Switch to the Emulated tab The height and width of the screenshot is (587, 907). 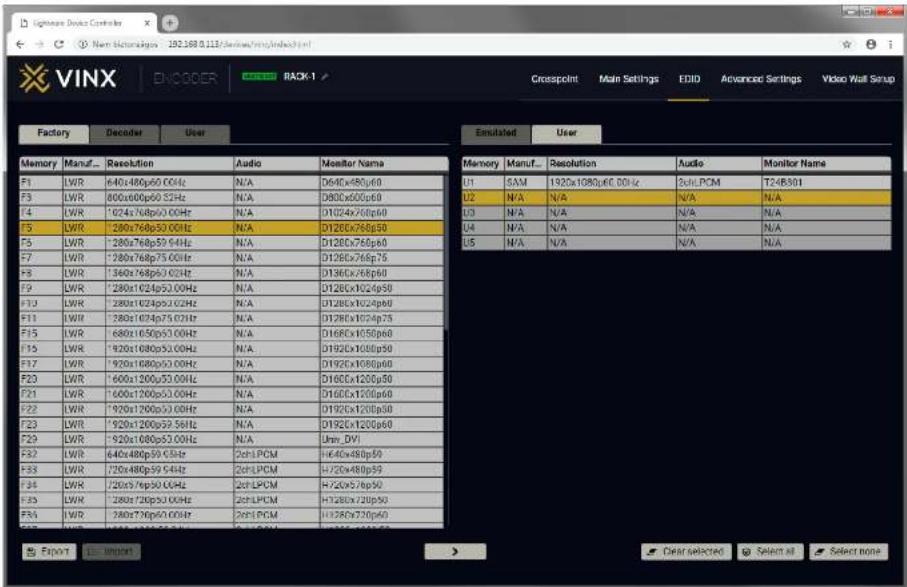(x=496, y=133)
